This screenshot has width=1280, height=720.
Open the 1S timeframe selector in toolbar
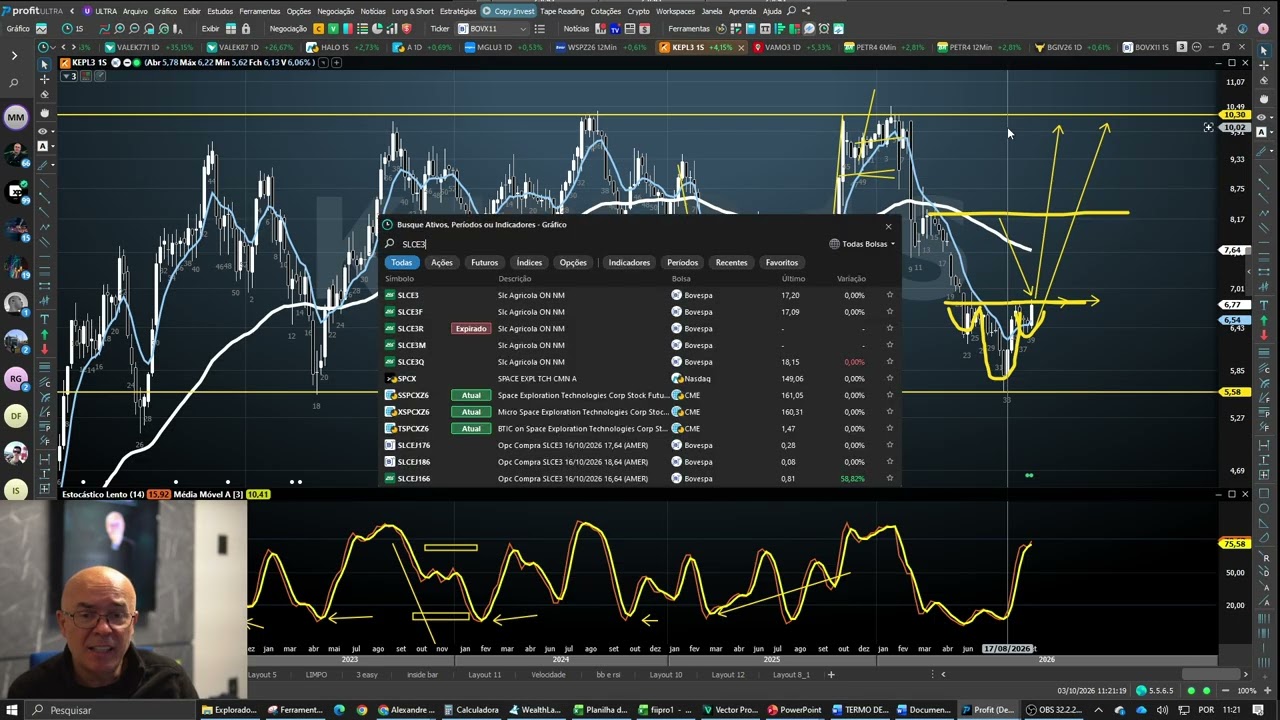(73, 29)
